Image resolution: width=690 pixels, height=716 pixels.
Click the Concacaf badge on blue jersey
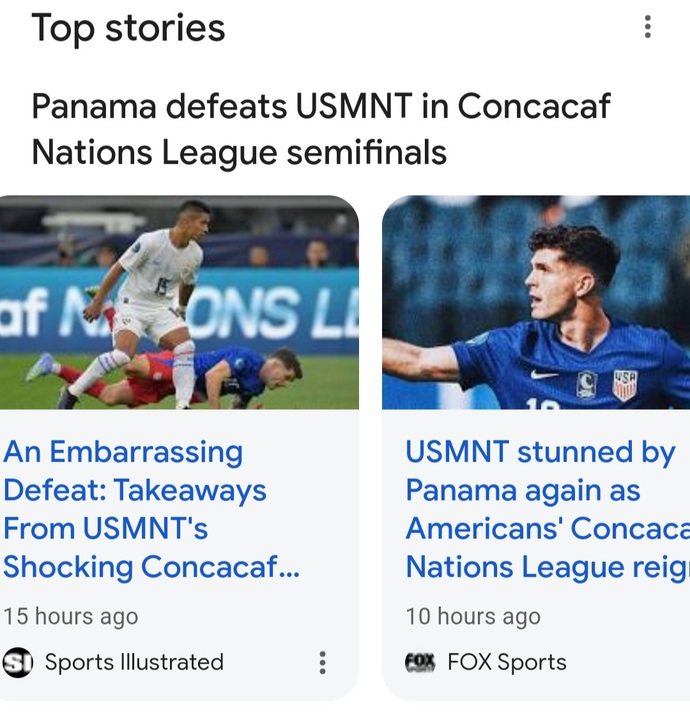587,381
